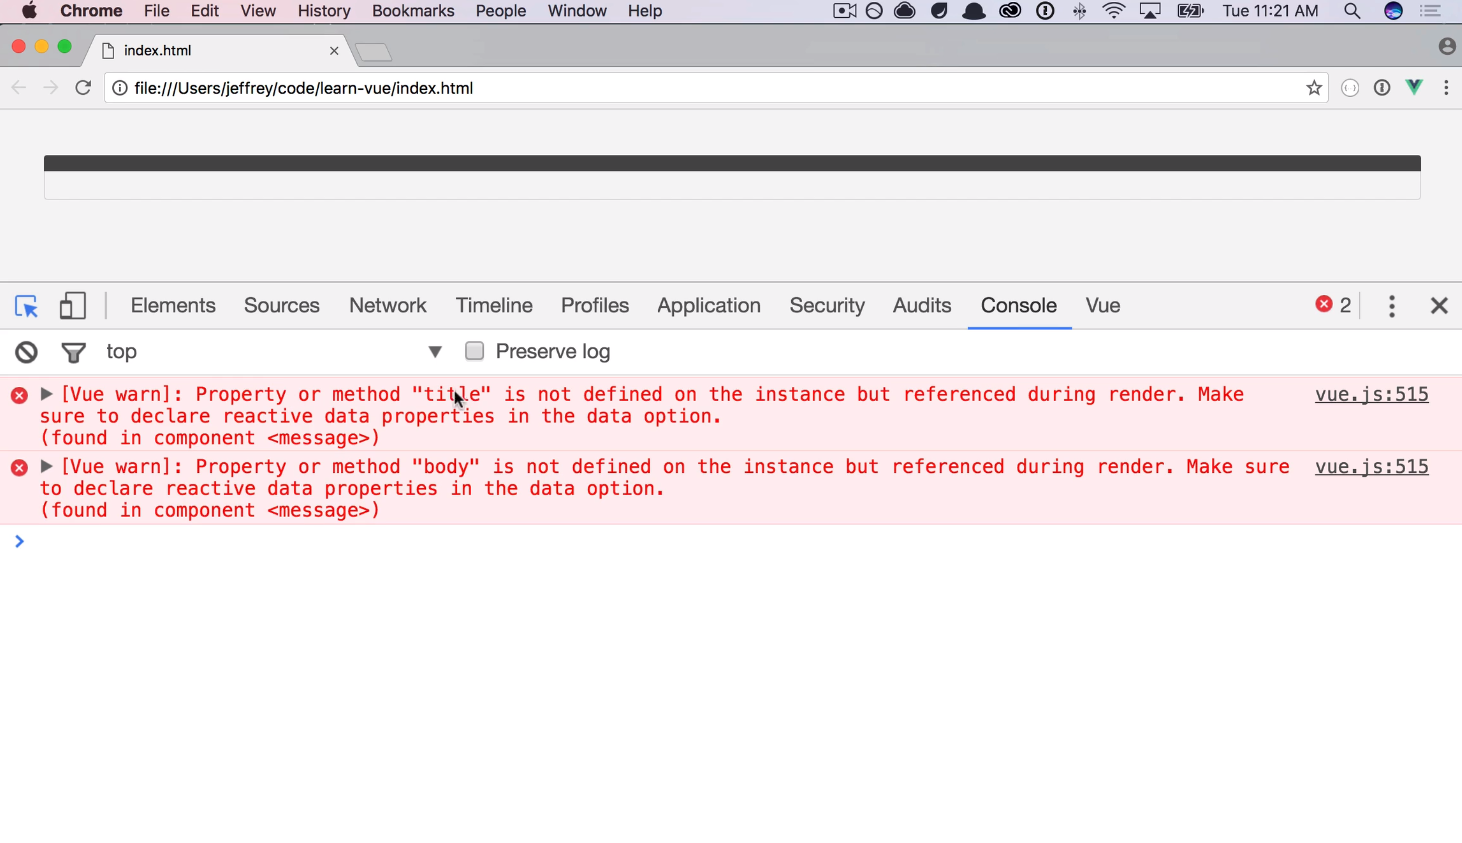Open the Wi-Fi status menu
Image resolution: width=1462 pixels, height=843 pixels.
tap(1113, 11)
